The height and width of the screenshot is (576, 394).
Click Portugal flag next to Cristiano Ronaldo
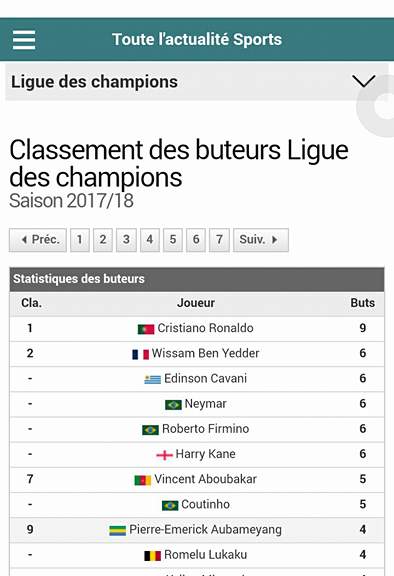point(146,329)
